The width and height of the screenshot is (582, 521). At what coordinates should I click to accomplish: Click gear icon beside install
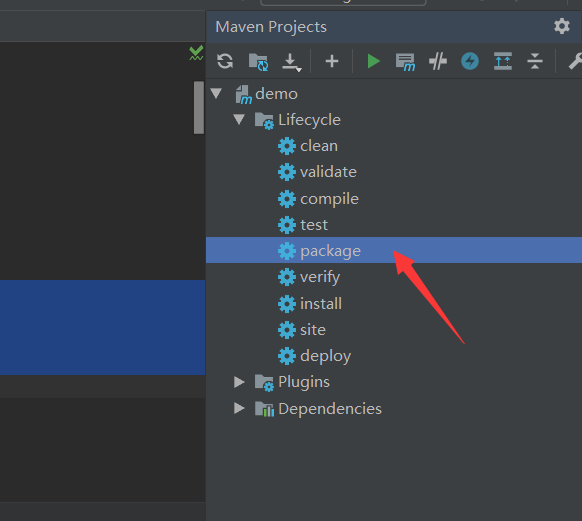tap(287, 304)
